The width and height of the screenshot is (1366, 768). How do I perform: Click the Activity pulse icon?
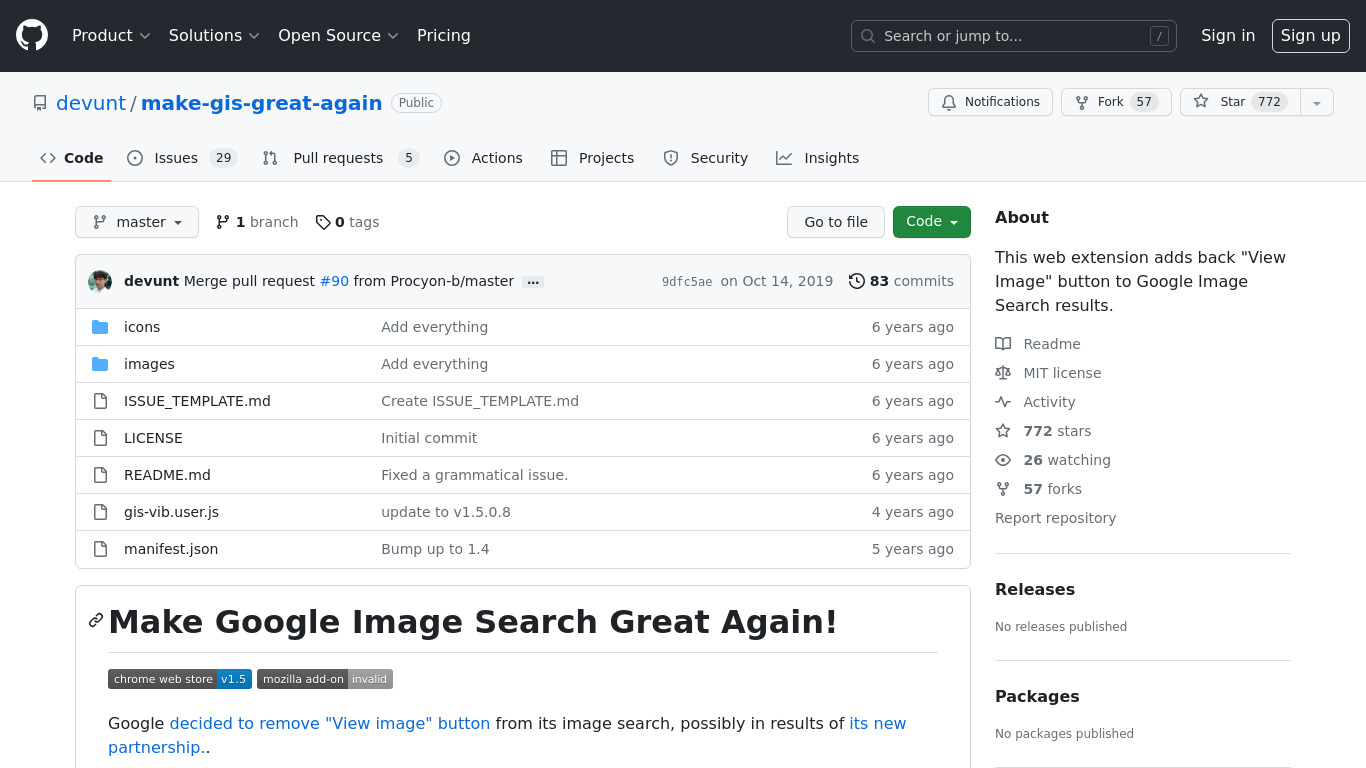coord(1003,402)
